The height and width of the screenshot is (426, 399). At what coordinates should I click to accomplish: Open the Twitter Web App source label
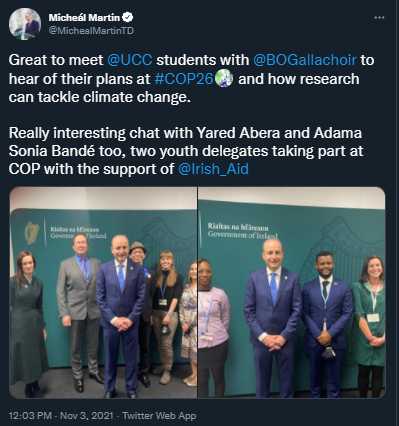click(x=159, y=416)
